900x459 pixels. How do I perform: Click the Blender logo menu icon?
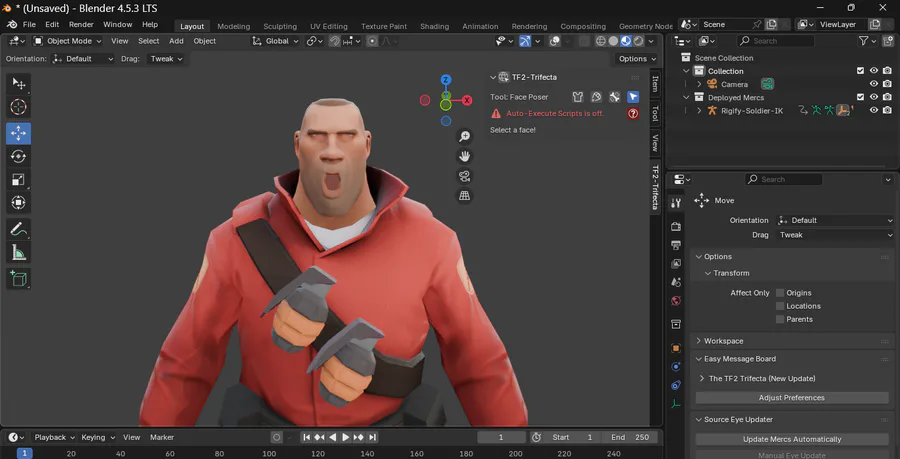11,25
